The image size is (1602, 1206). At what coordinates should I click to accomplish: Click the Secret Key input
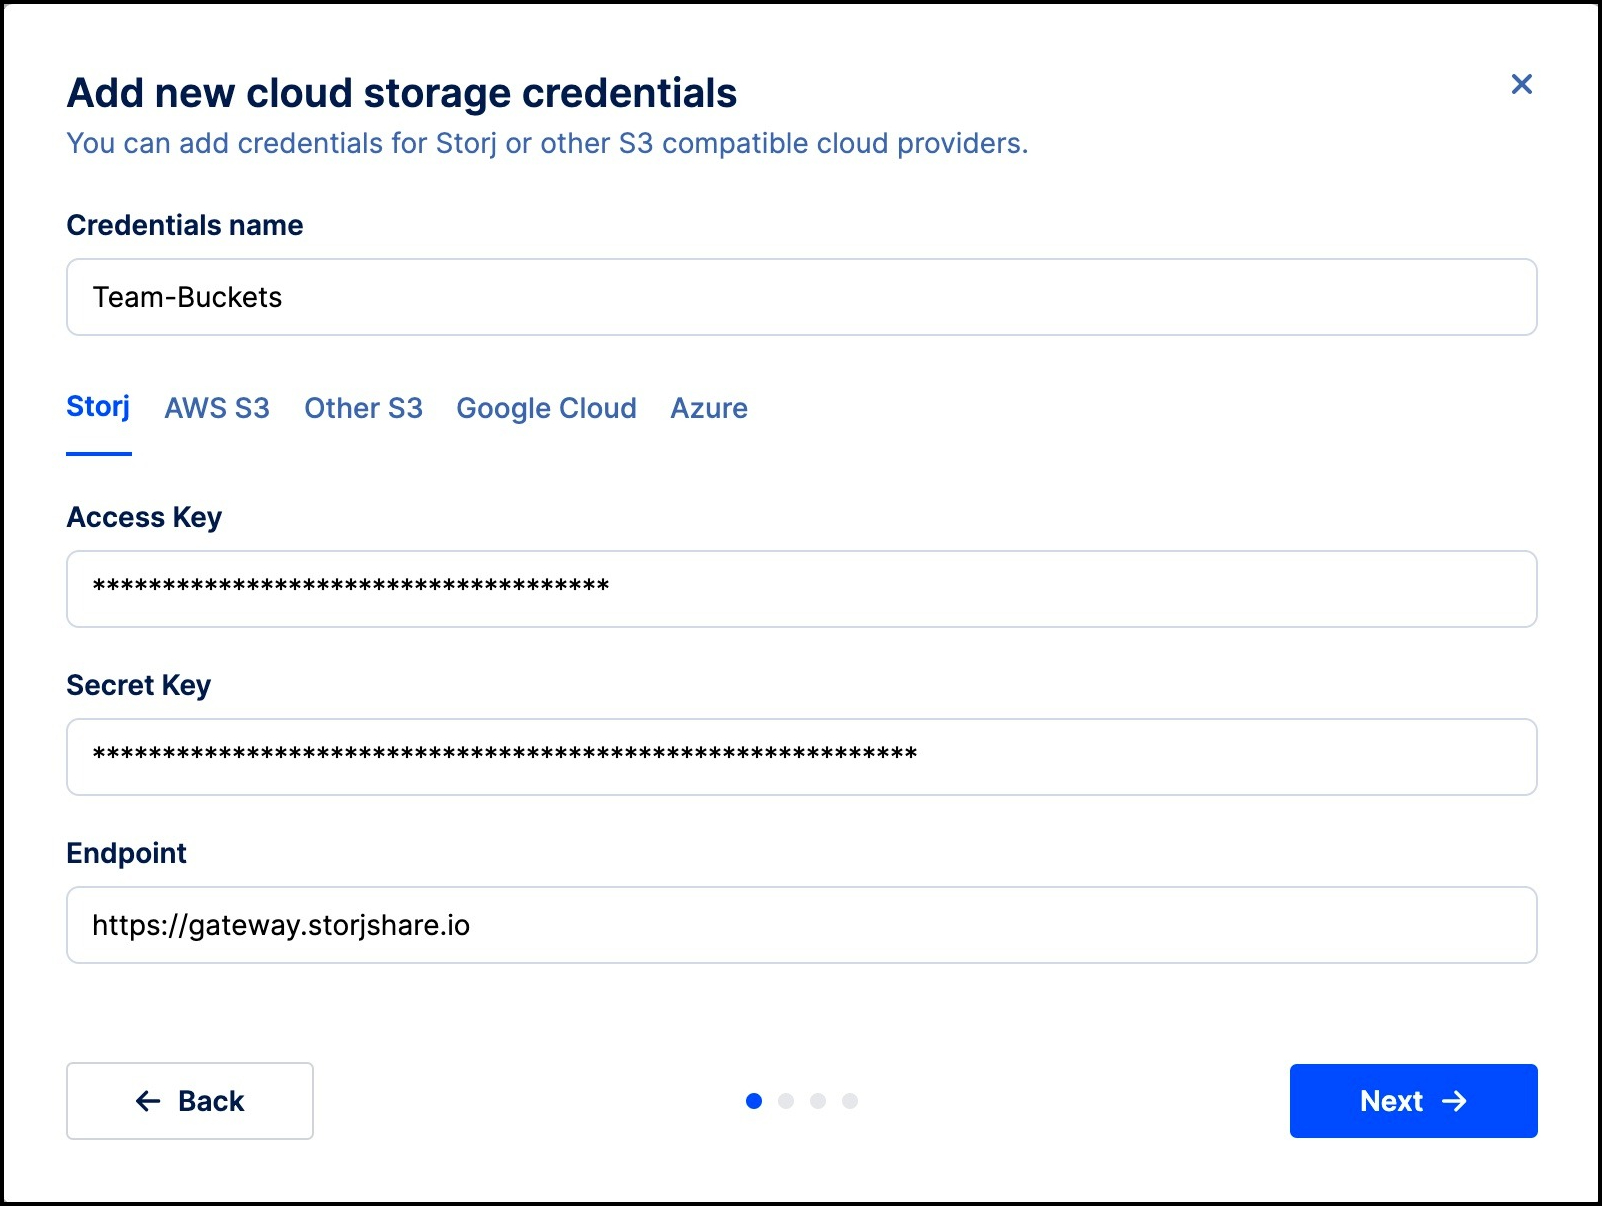point(801,757)
